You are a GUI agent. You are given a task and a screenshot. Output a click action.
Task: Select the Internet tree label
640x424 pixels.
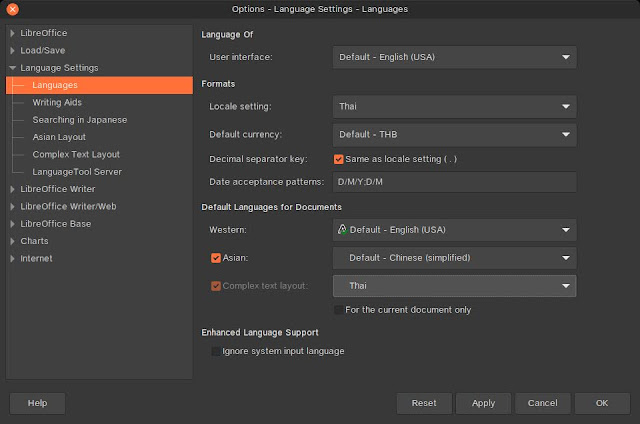(x=36, y=258)
